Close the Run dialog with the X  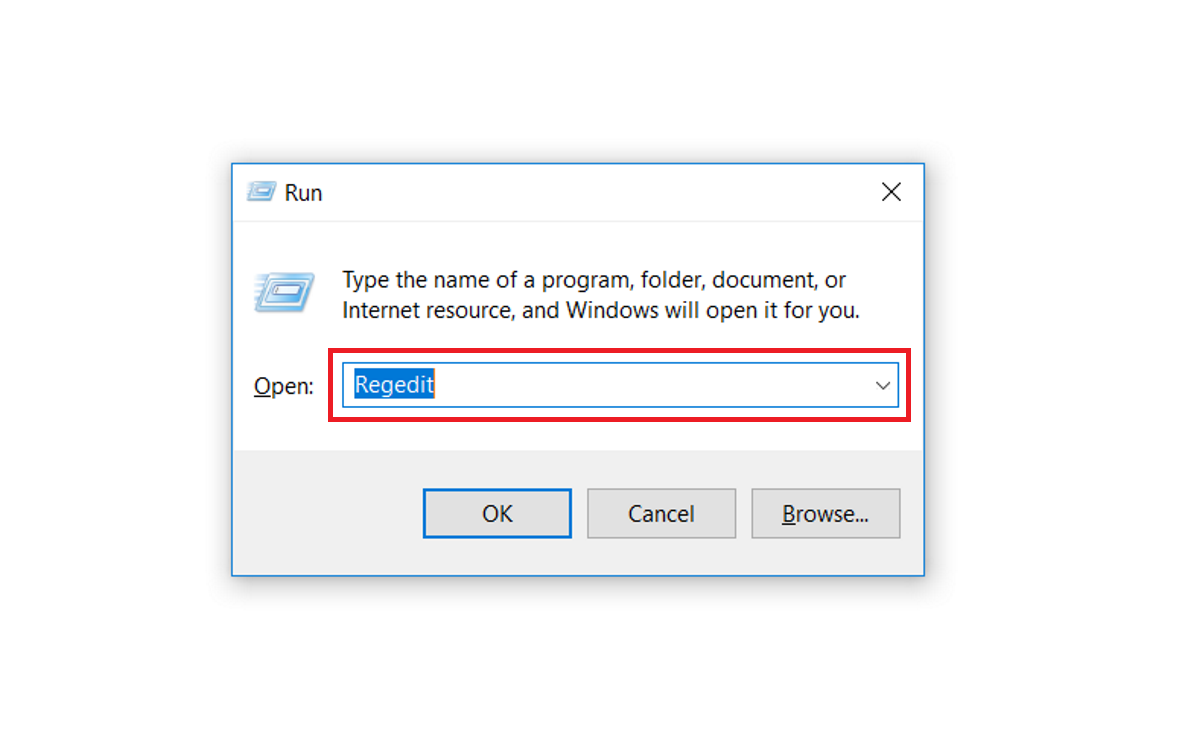pyautogui.click(x=891, y=191)
